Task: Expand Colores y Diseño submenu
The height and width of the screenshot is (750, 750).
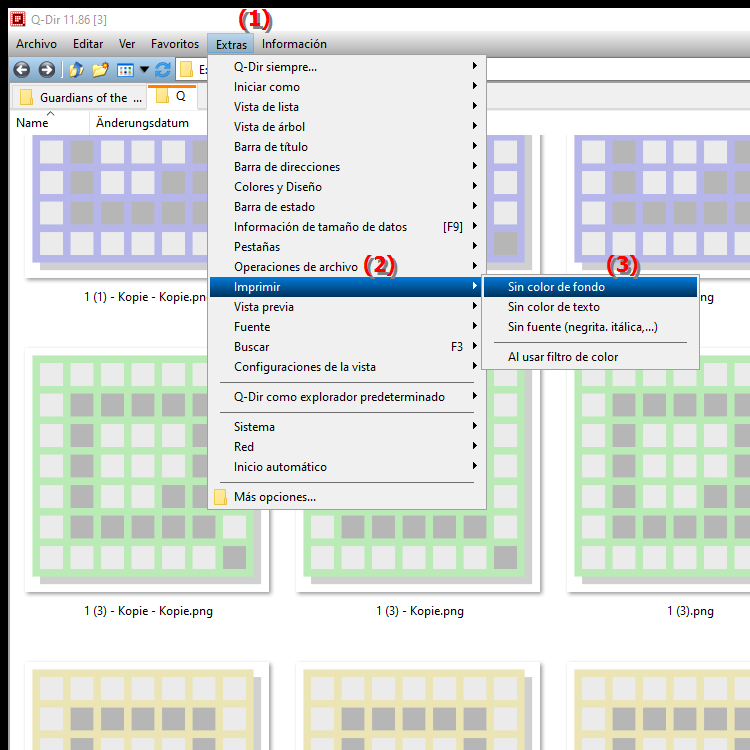Action: pos(348,187)
